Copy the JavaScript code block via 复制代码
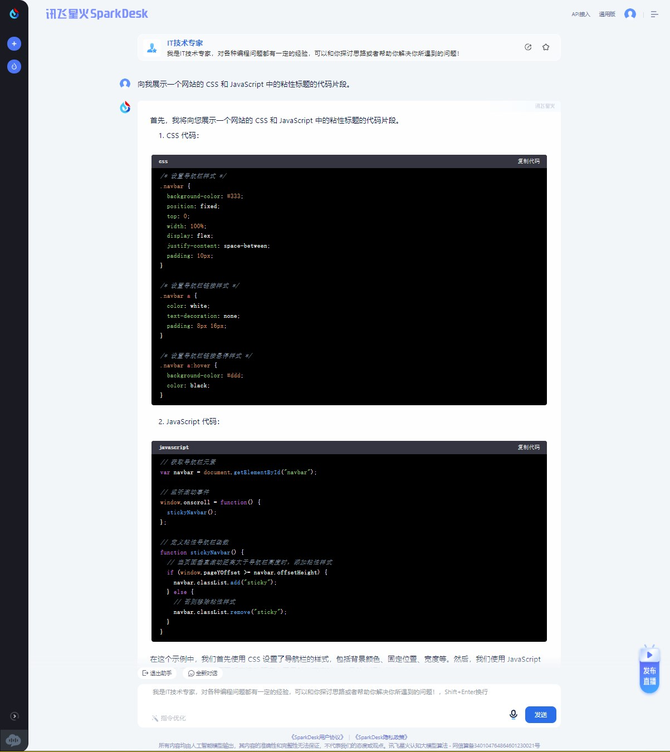Image resolution: width=670 pixels, height=752 pixels. tap(528, 447)
